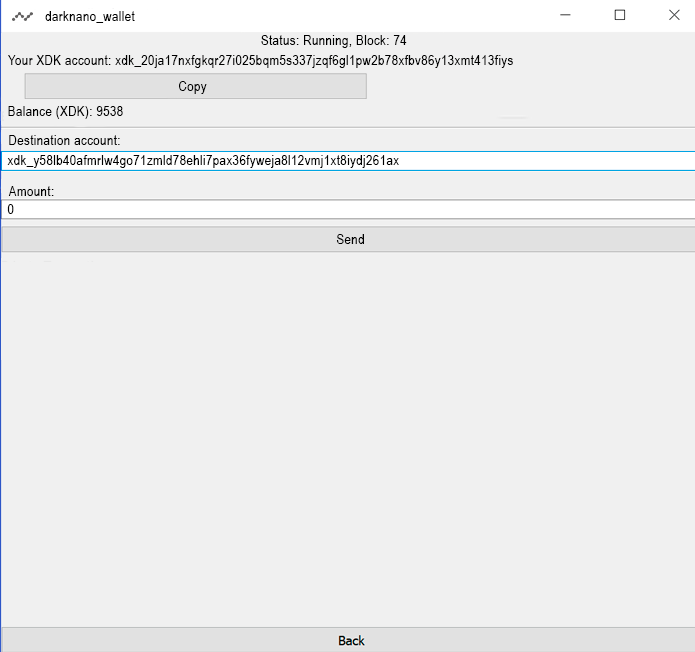Viewport: 695px width, 652px height.
Task: Click the 'Your XDK account' address text
Action: pyautogui.click(x=261, y=61)
